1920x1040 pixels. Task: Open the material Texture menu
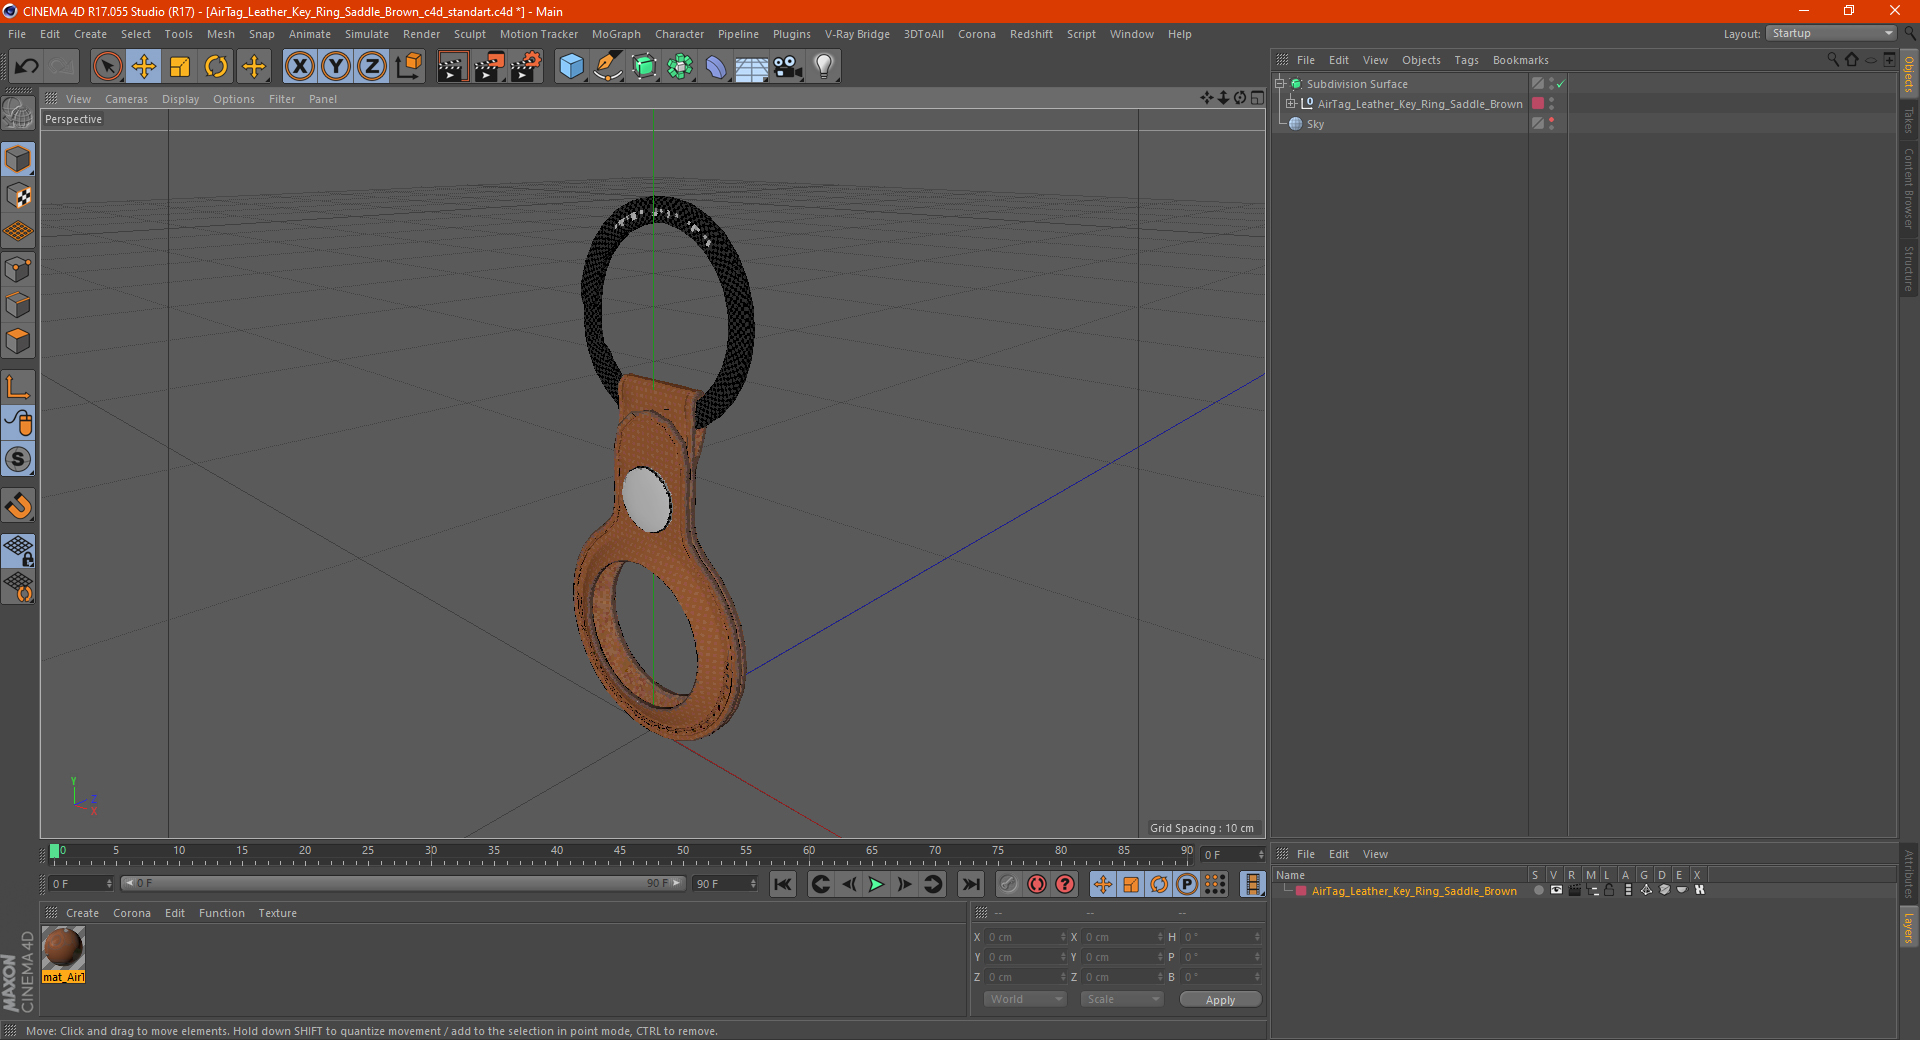pos(277,913)
